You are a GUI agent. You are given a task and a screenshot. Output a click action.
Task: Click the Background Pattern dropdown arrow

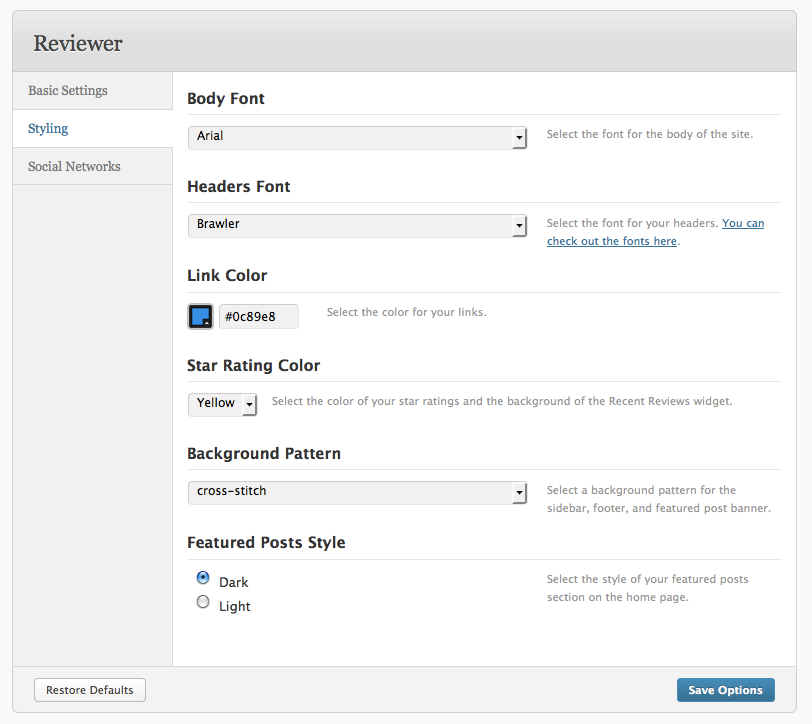tap(519, 493)
